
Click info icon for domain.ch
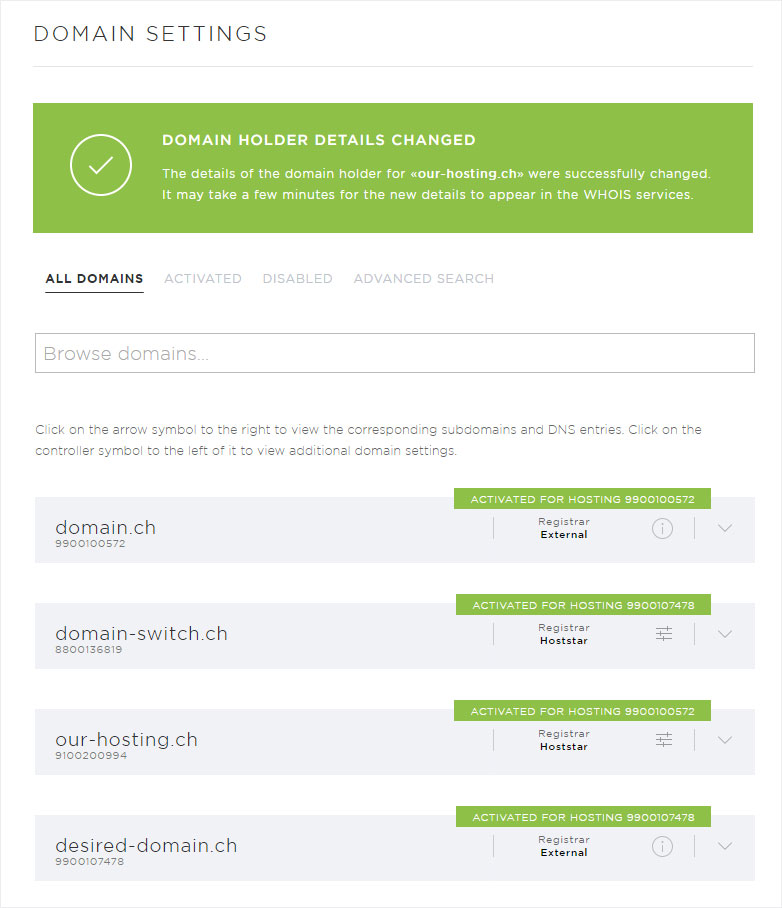tap(662, 528)
